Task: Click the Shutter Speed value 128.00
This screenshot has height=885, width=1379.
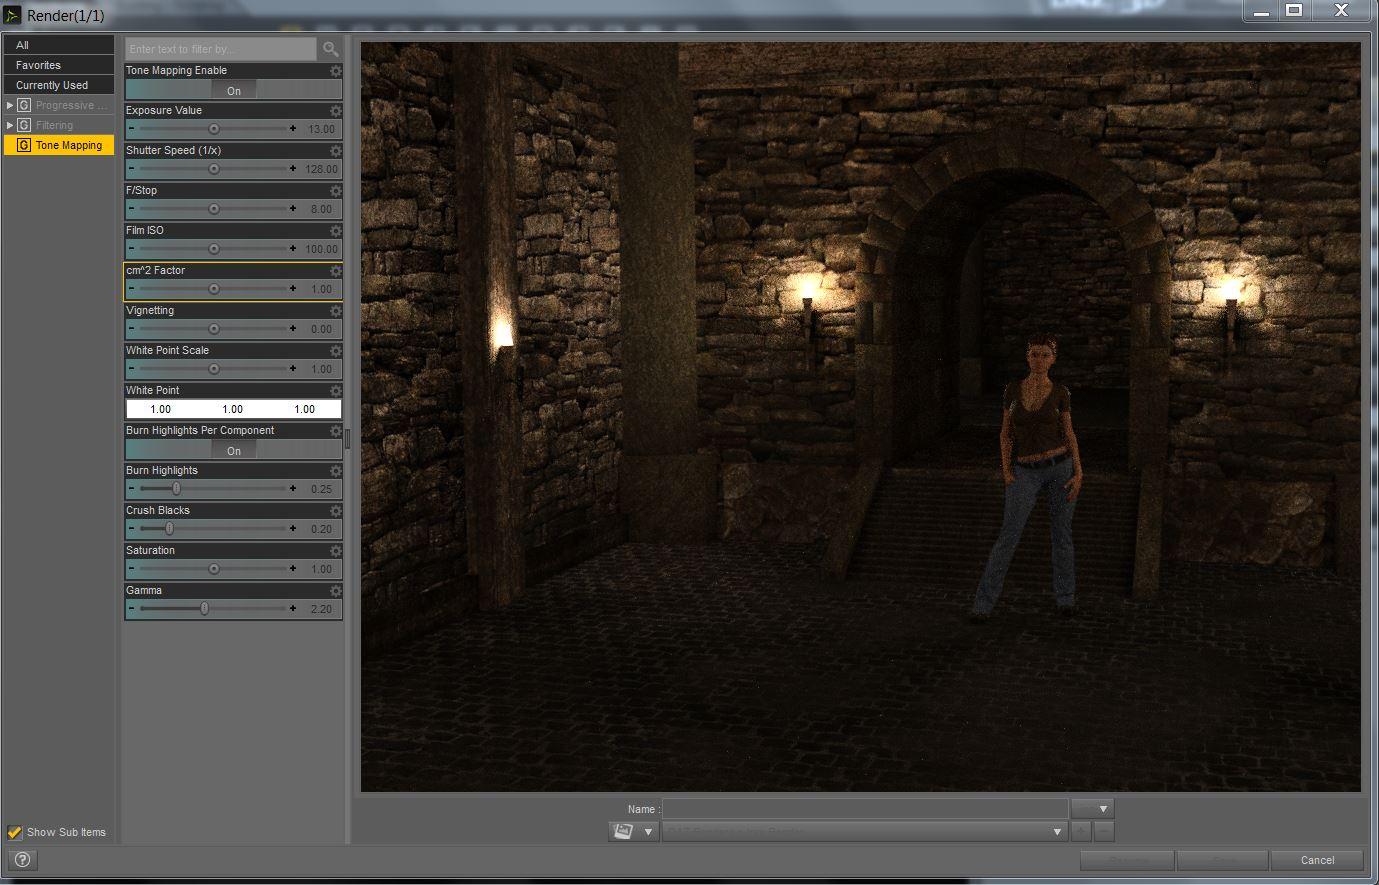Action: 321,169
